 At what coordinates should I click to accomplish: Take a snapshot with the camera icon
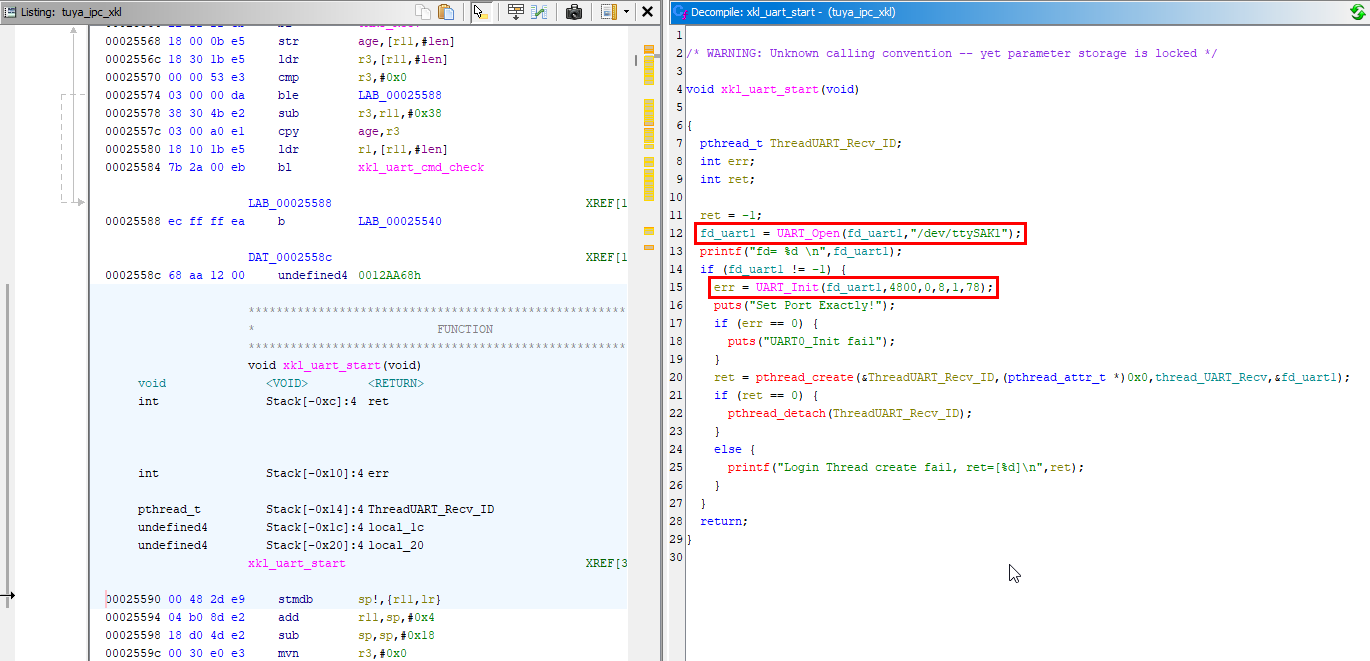tap(574, 12)
